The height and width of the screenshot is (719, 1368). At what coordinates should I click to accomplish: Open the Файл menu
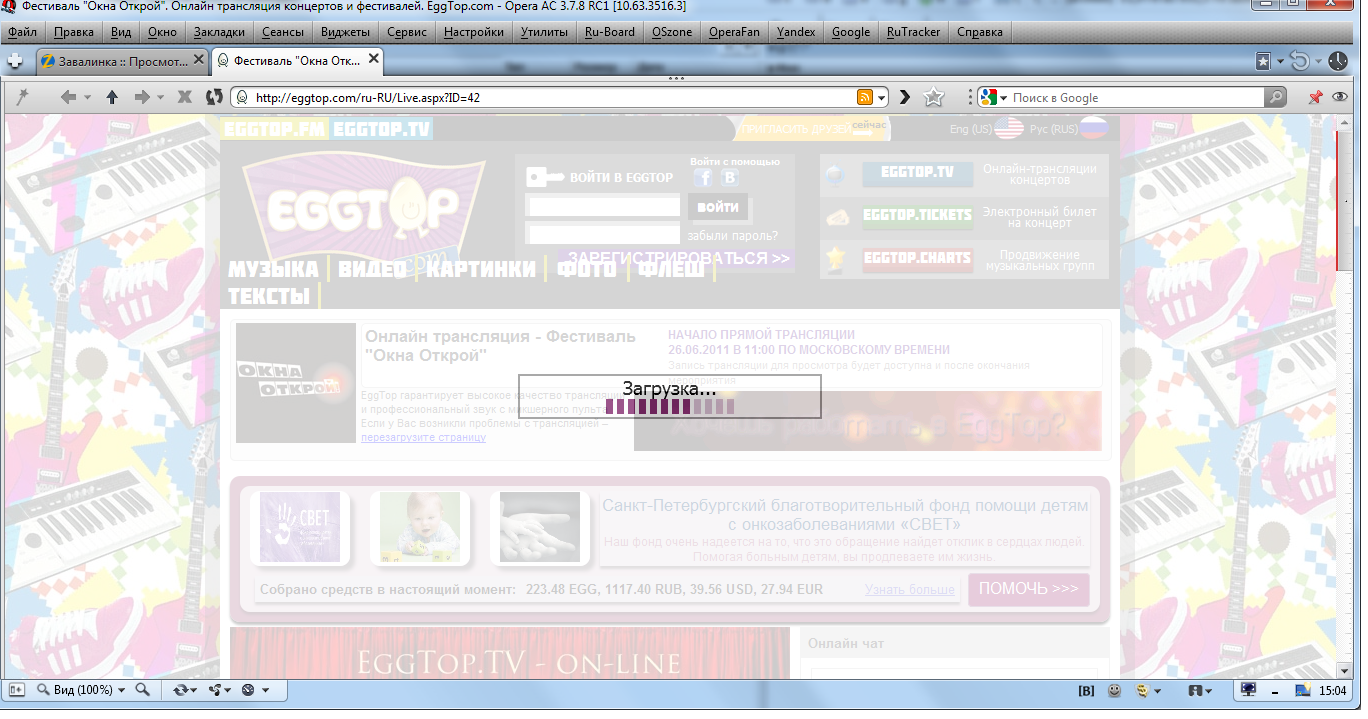coord(22,31)
